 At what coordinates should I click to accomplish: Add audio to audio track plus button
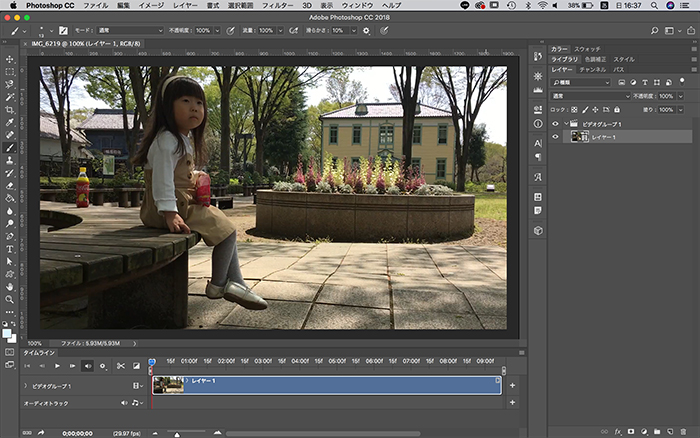tap(512, 402)
